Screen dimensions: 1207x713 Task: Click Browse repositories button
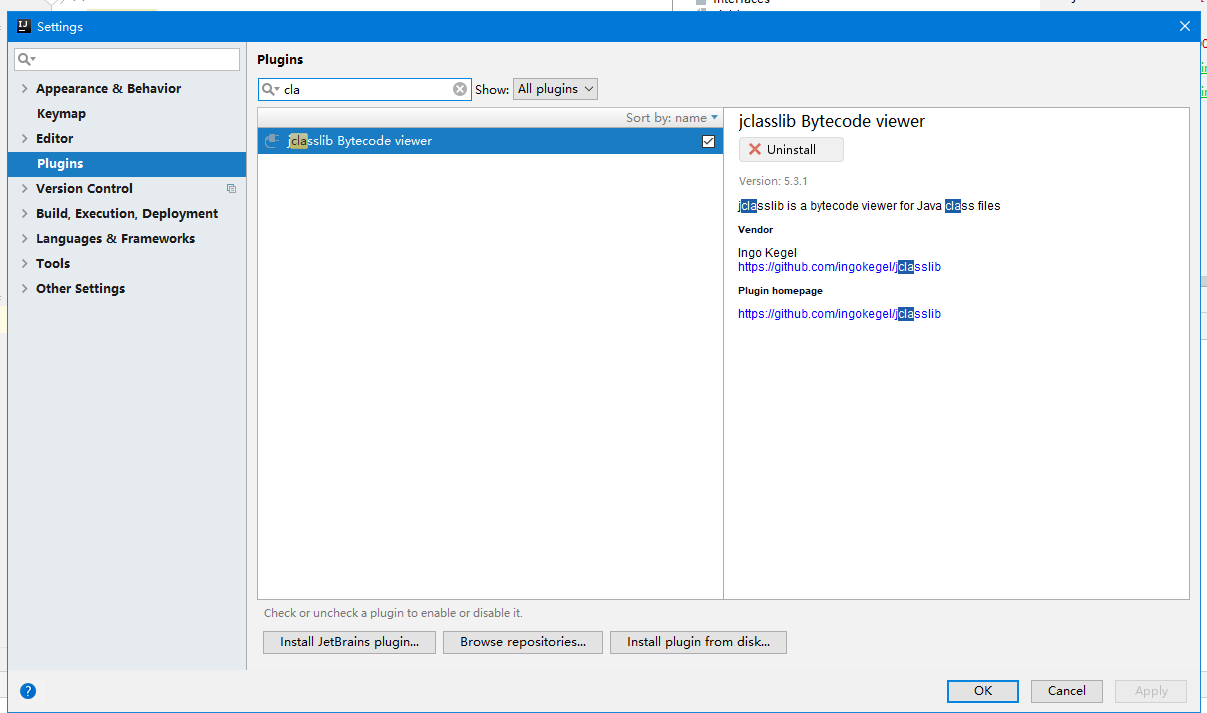523,642
